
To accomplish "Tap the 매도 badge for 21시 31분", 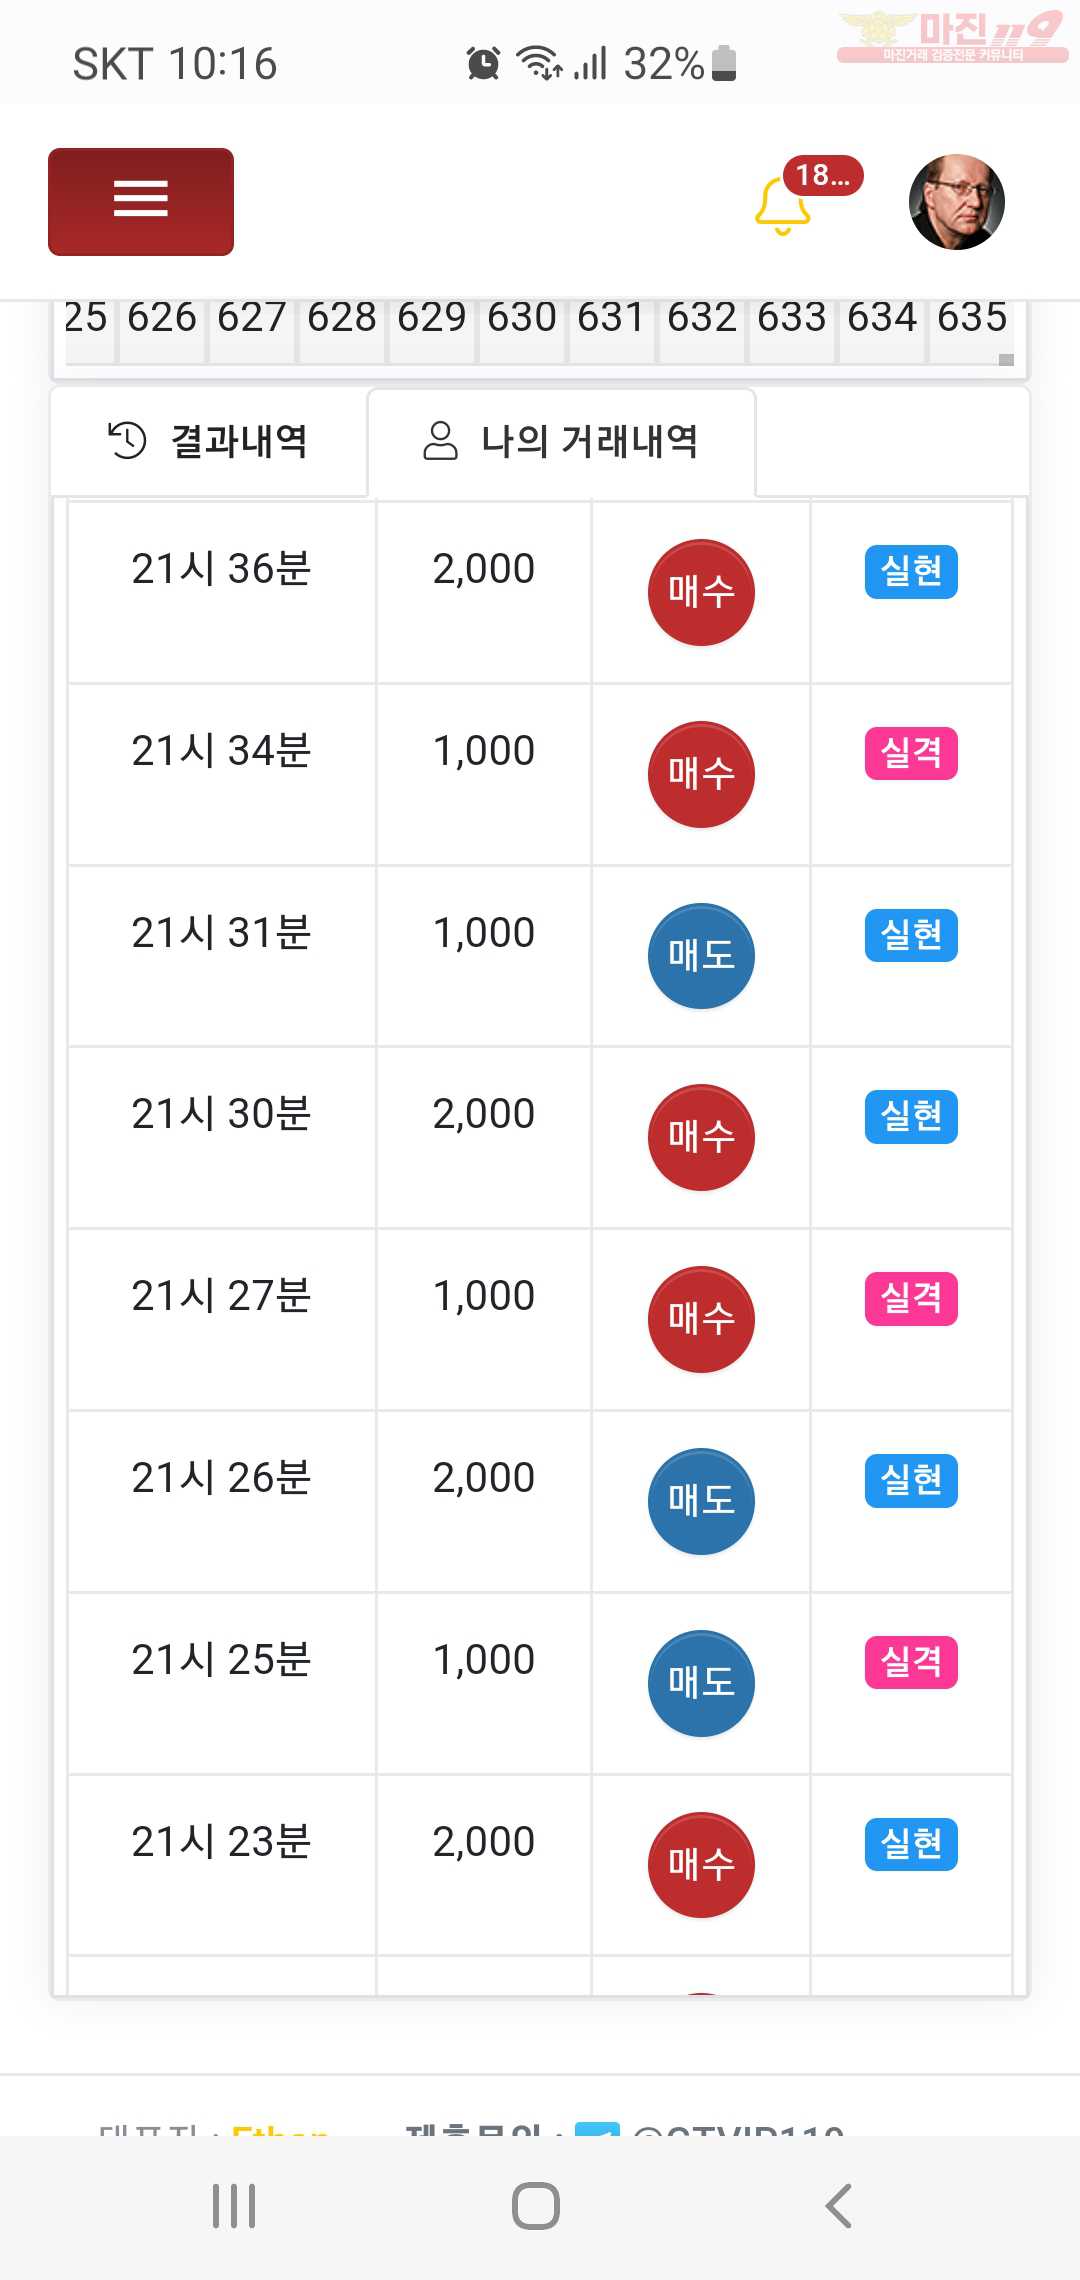I will tap(701, 956).
